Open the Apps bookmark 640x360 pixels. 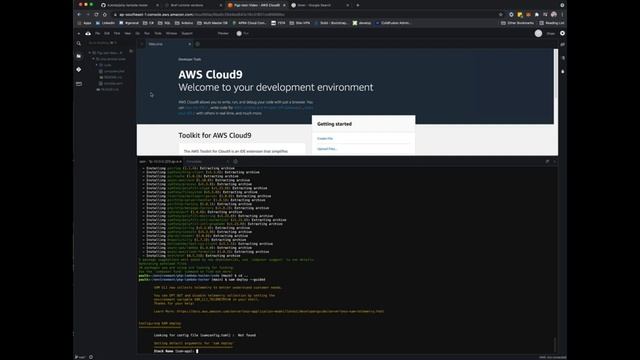click(84, 23)
